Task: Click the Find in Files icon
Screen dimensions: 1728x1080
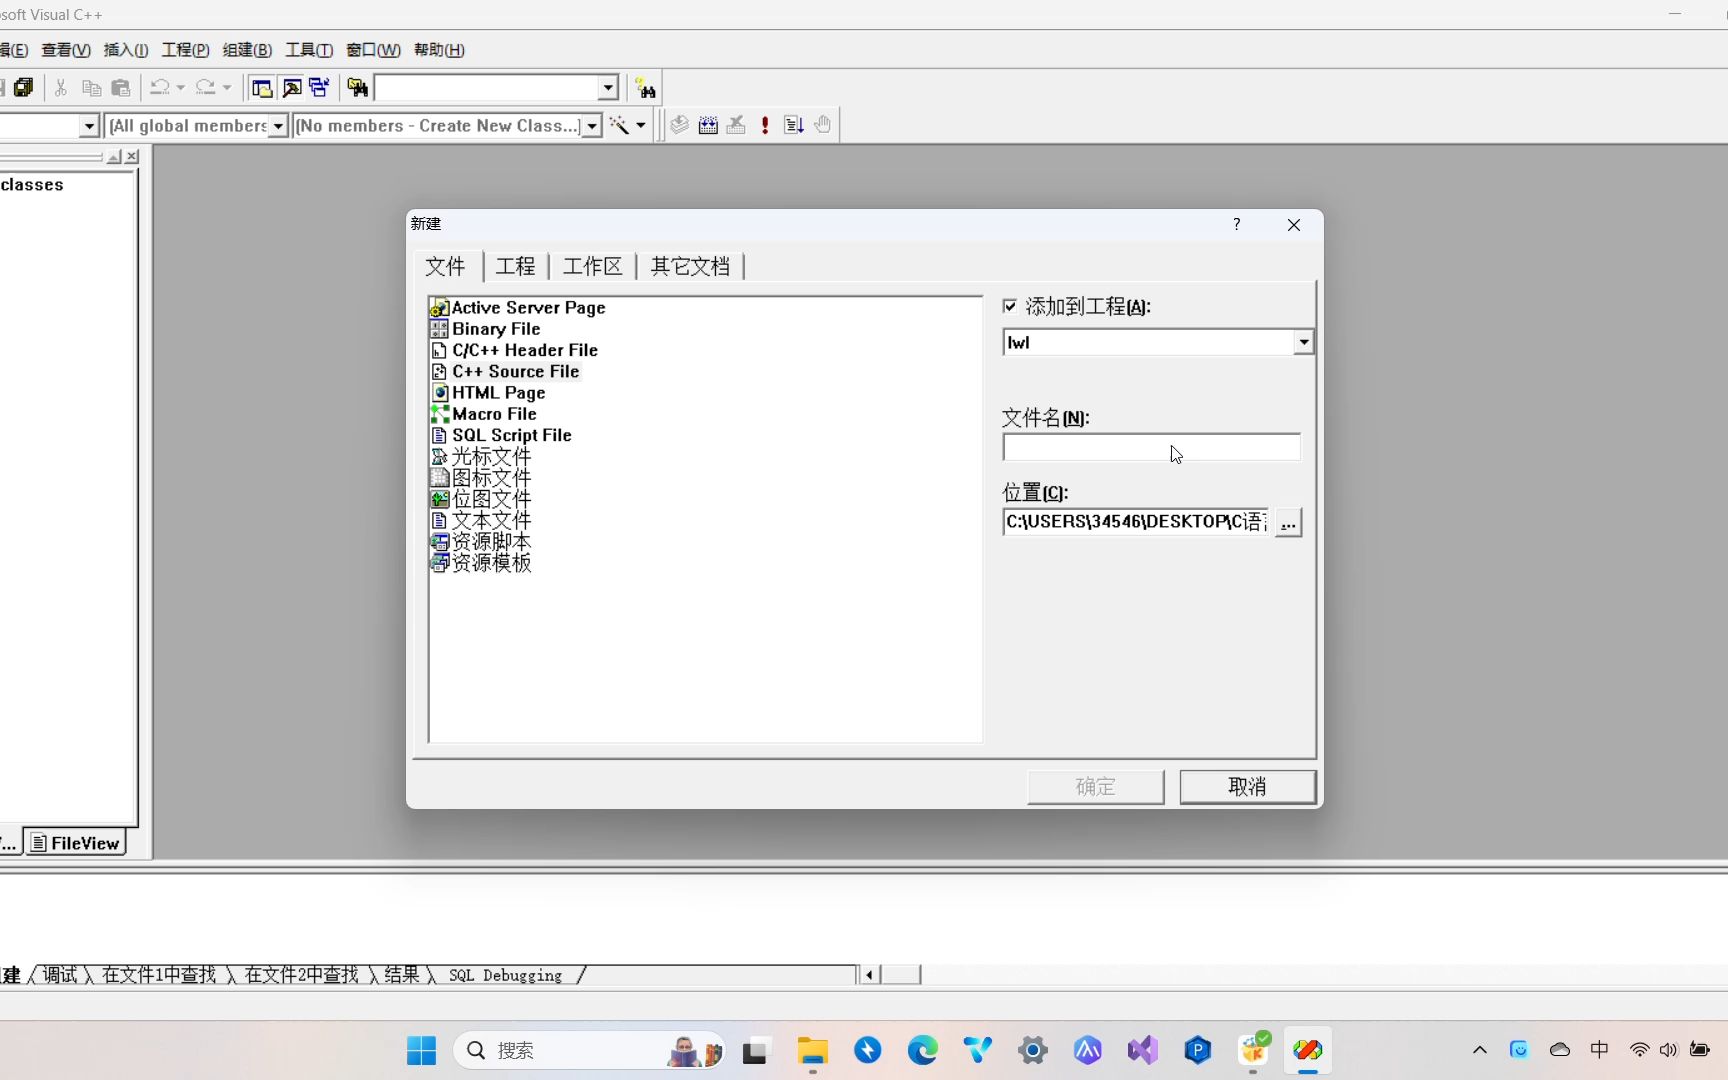Action: click(357, 88)
